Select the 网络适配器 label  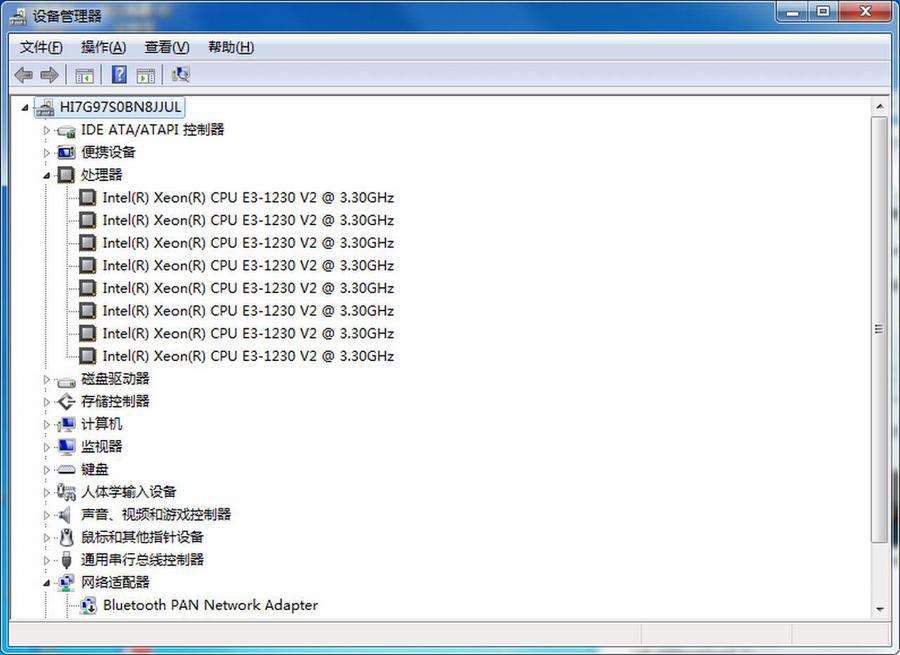[x=115, y=583]
